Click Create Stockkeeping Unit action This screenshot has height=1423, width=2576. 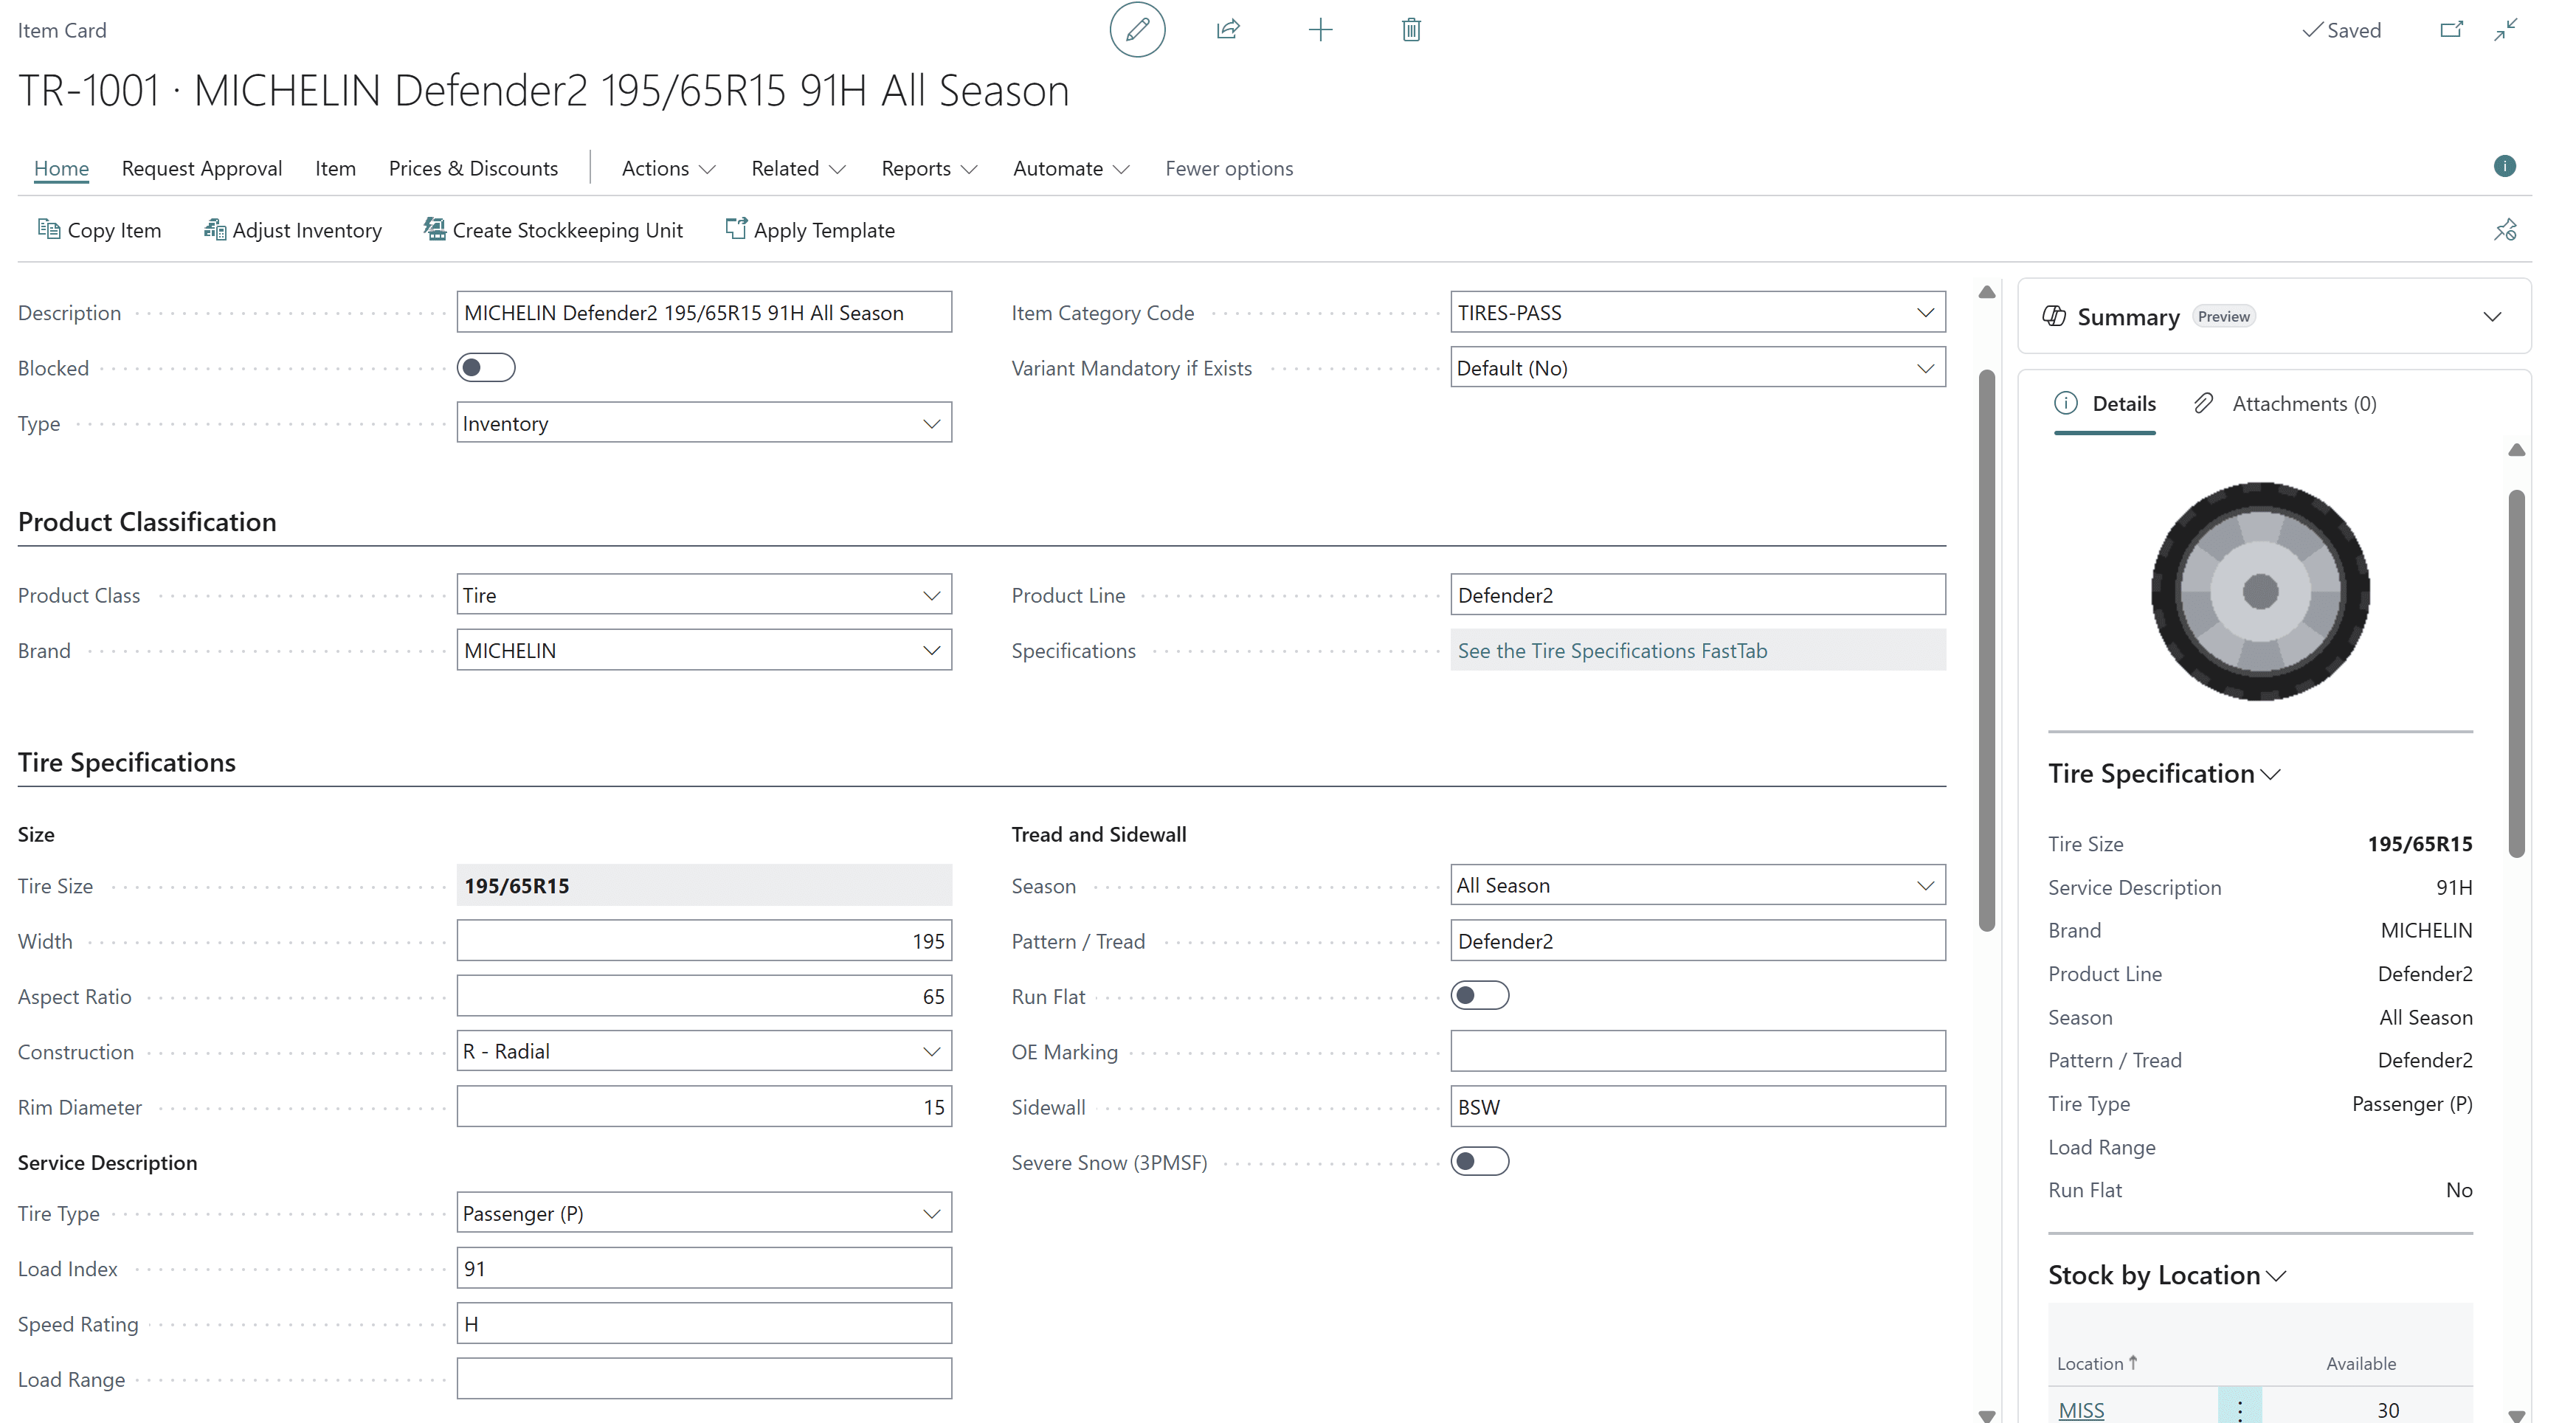[x=553, y=230]
